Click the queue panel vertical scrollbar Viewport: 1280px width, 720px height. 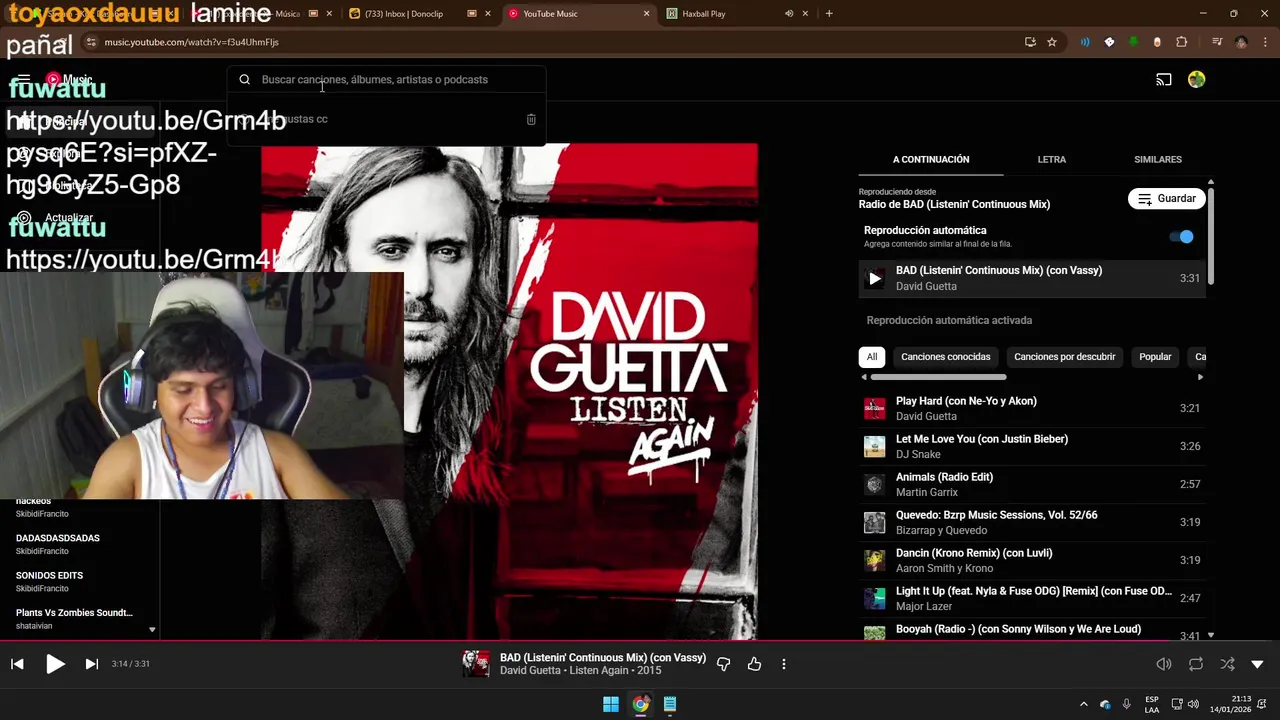(x=1211, y=235)
